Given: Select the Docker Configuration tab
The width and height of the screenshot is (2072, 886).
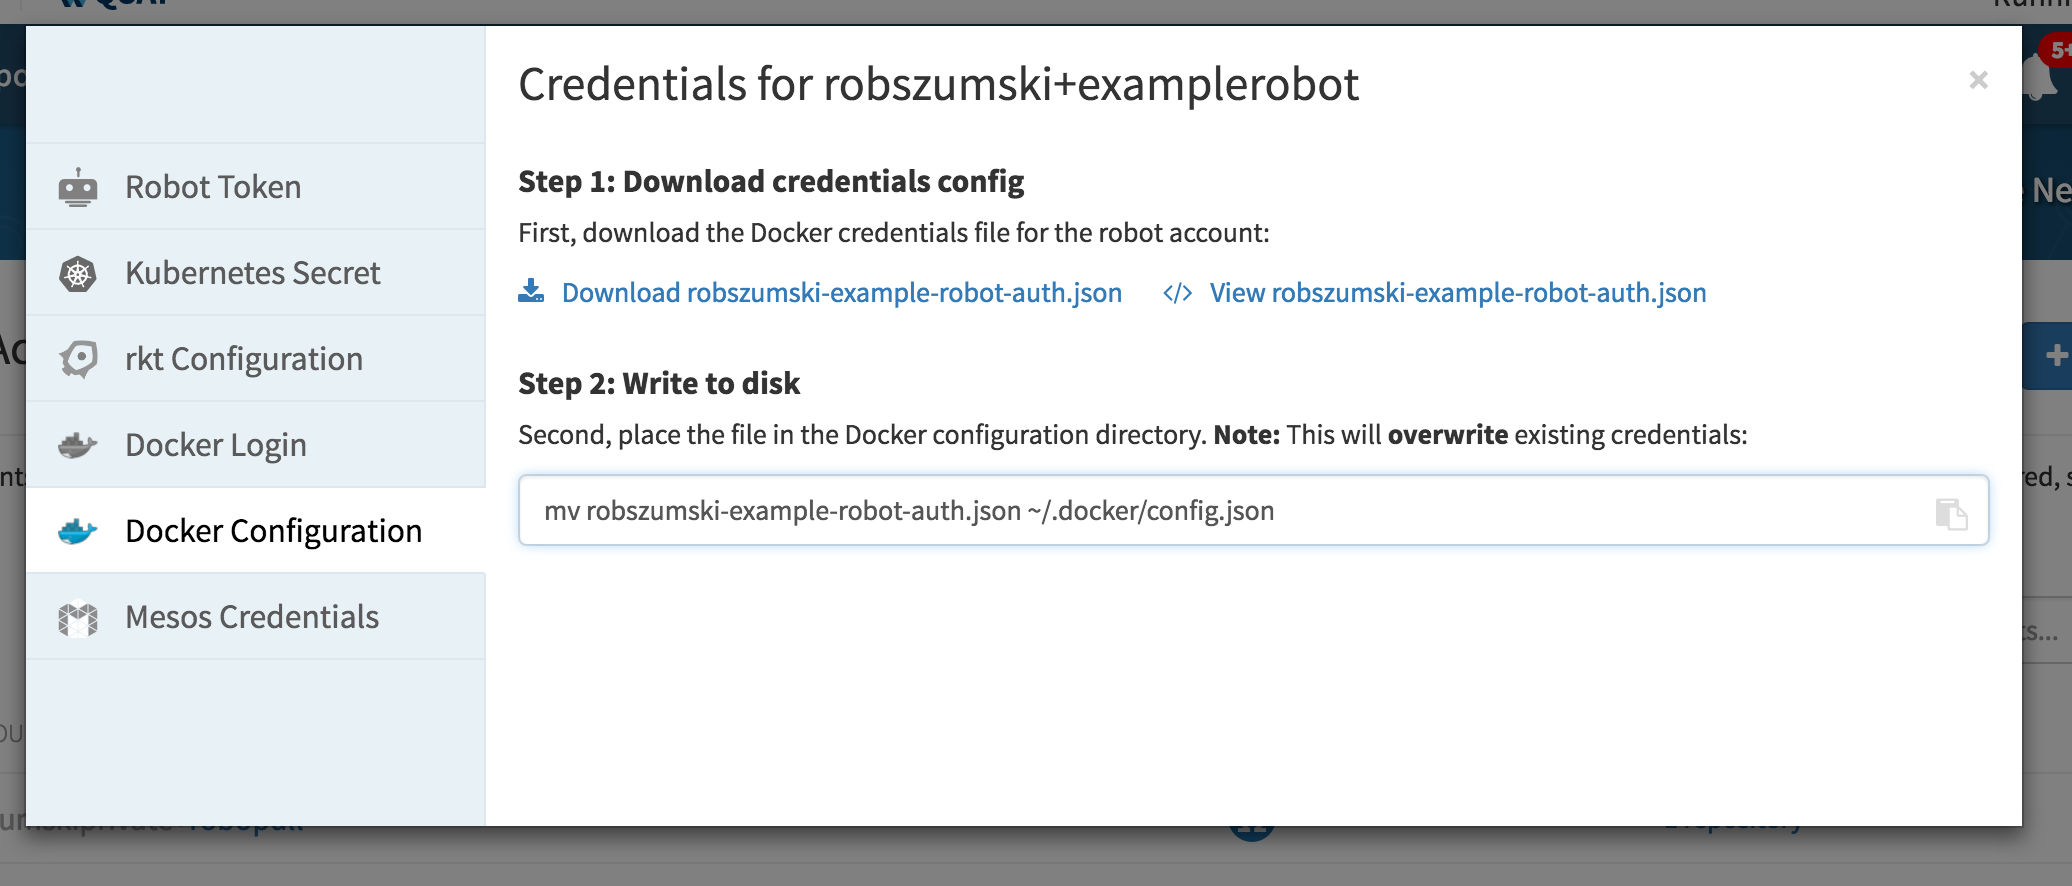Looking at the screenshot, I should 273,531.
